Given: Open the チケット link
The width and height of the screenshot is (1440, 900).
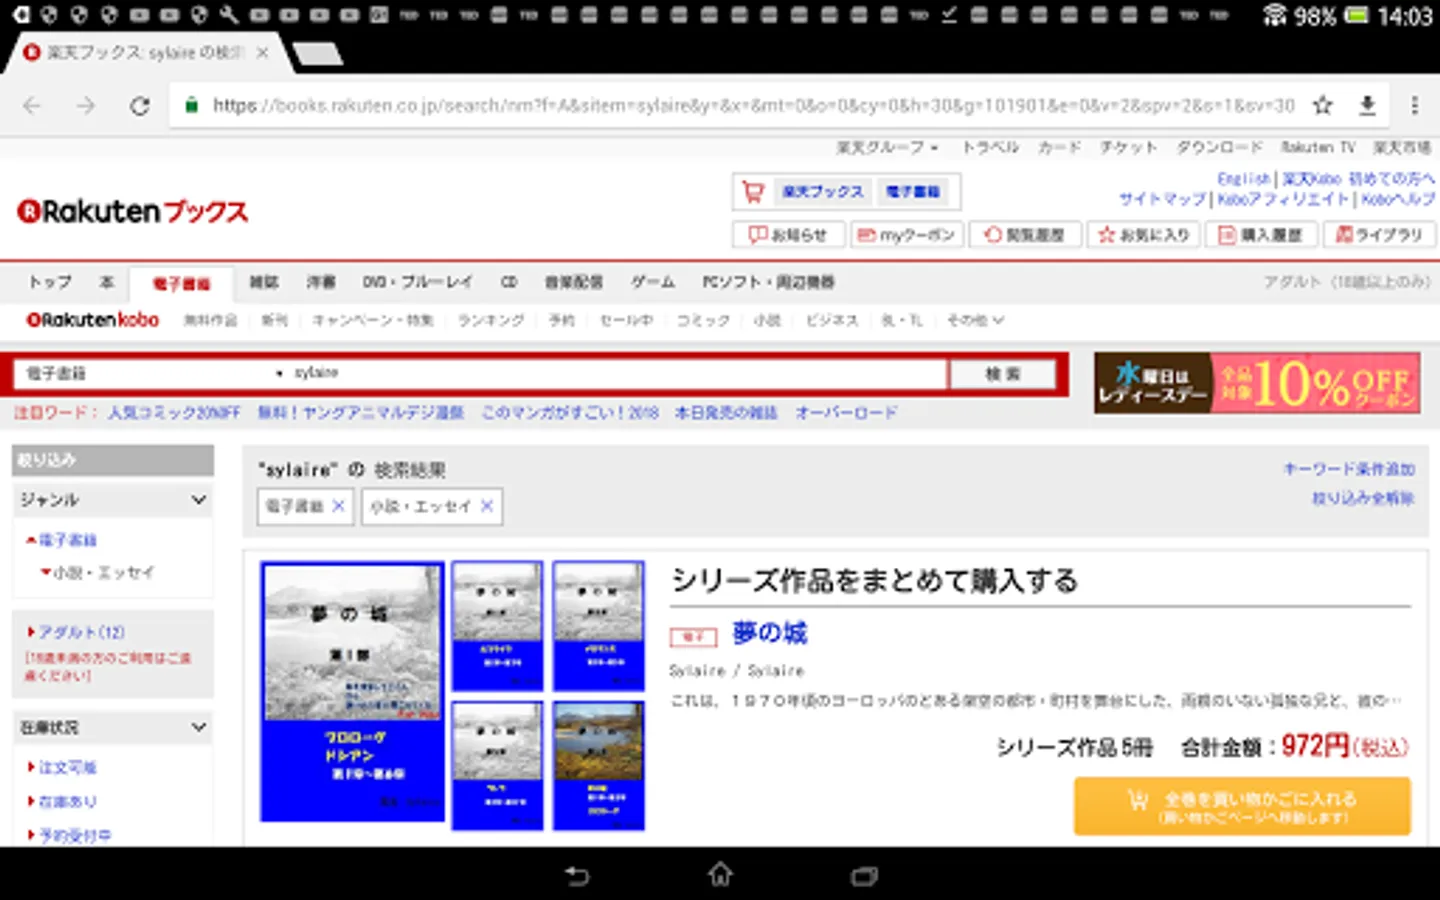Looking at the screenshot, I should 1128,147.
